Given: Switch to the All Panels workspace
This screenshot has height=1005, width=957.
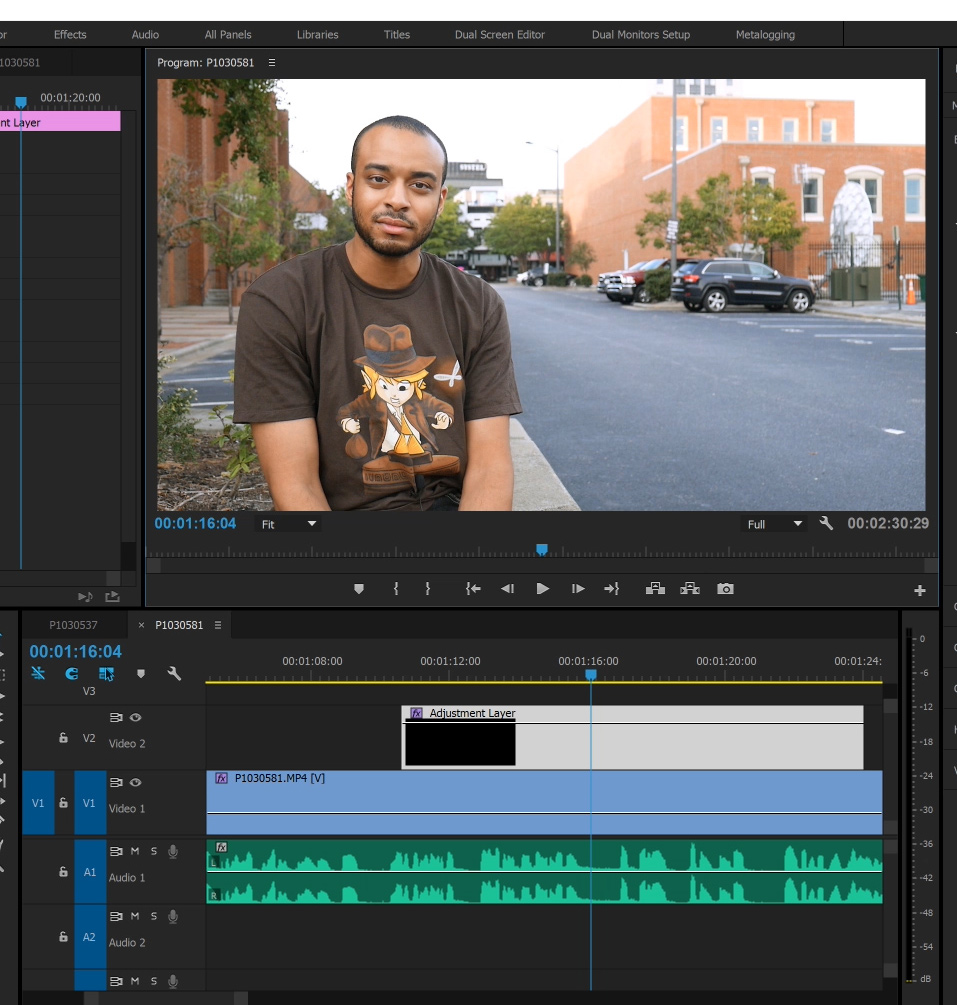Looking at the screenshot, I should [x=228, y=35].
